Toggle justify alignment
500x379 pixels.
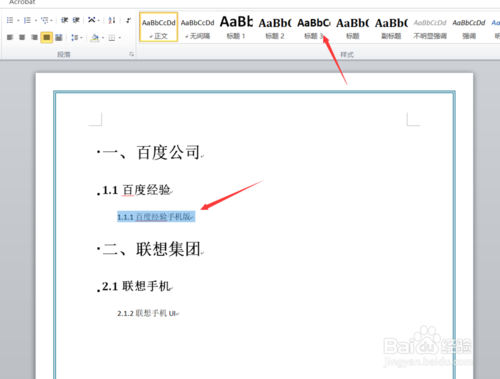click(46, 37)
